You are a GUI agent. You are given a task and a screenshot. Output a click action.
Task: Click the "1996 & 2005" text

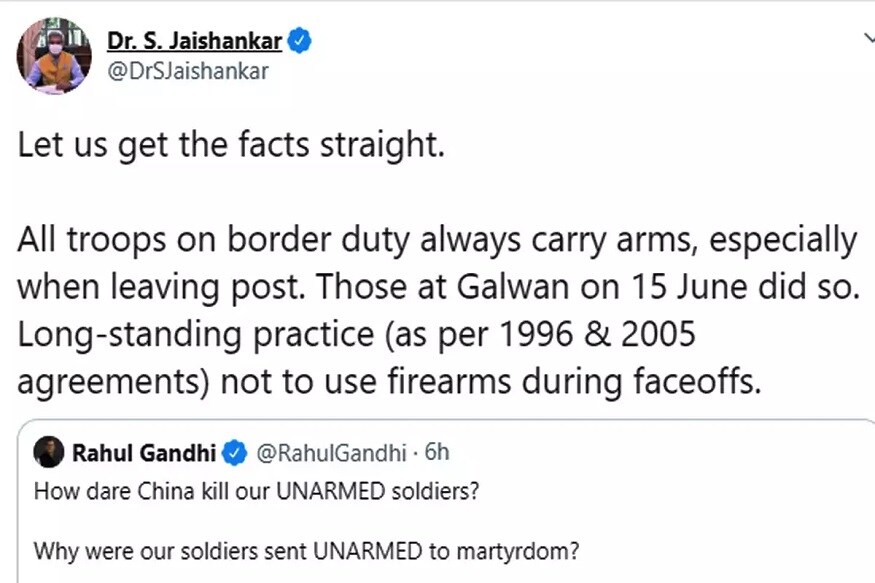(596, 334)
